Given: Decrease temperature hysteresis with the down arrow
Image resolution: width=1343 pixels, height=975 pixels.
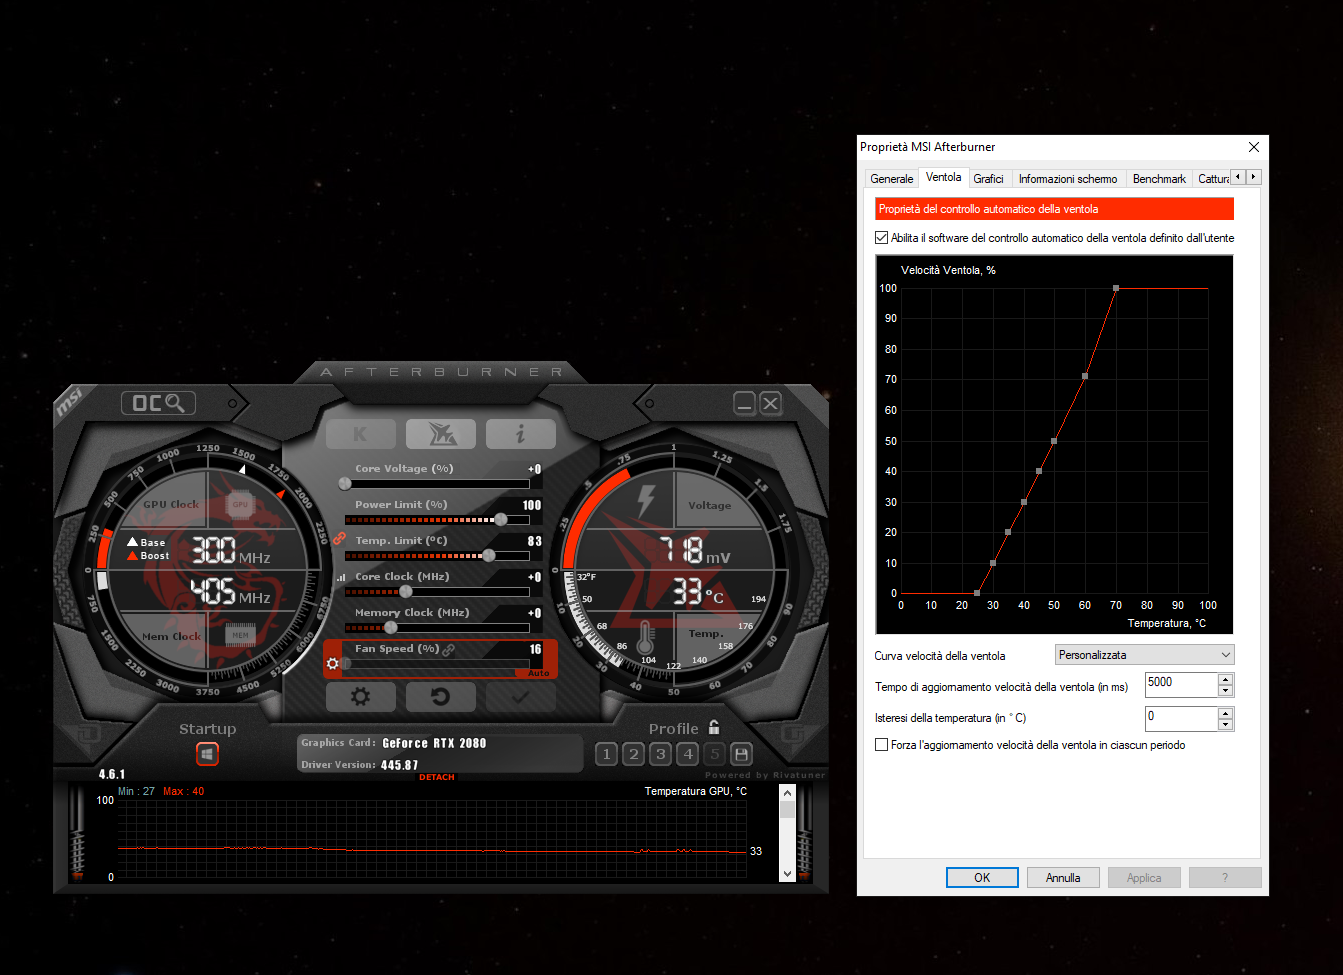Looking at the screenshot, I should [x=1226, y=724].
